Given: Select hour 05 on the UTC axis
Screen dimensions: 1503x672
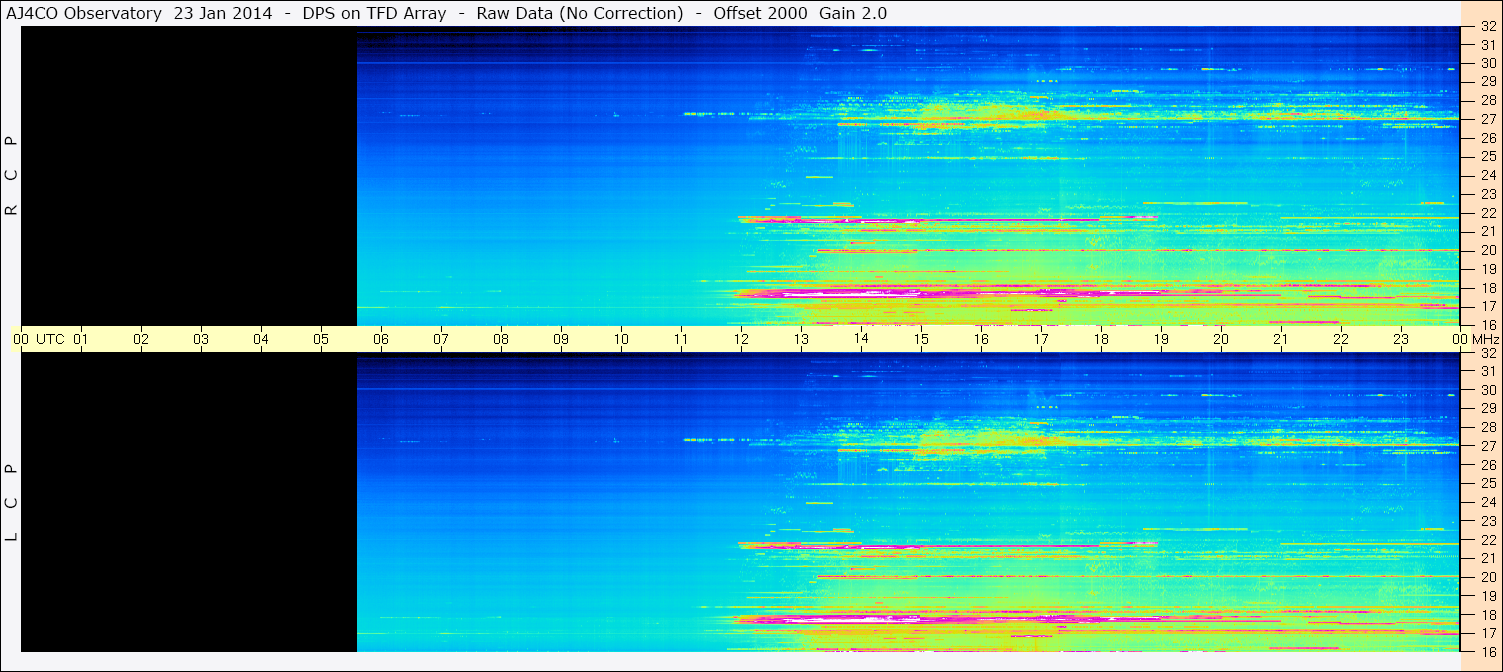Looking at the screenshot, I should [x=321, y=339].
